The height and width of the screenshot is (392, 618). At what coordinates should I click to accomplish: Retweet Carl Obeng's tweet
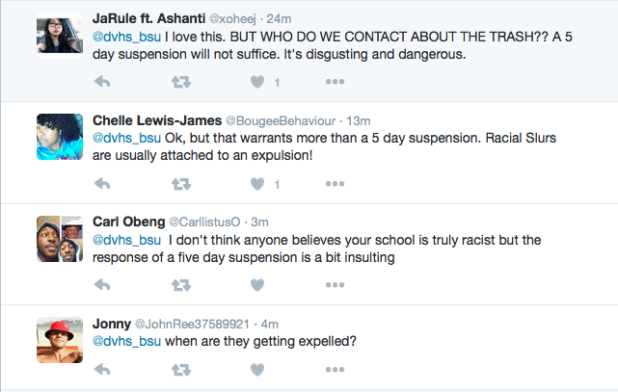[x=181, y=284]
